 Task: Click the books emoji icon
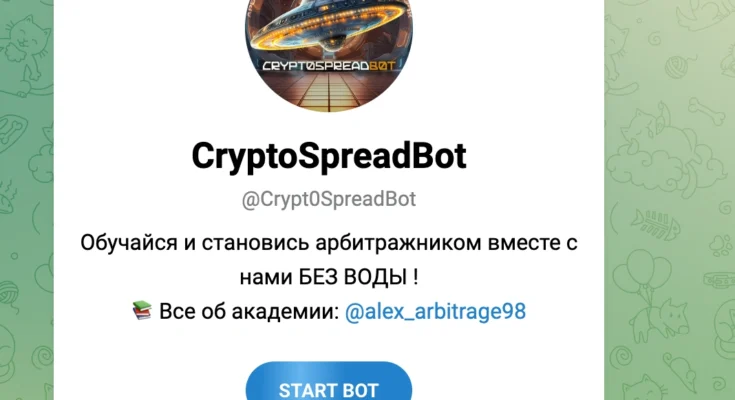142,310
